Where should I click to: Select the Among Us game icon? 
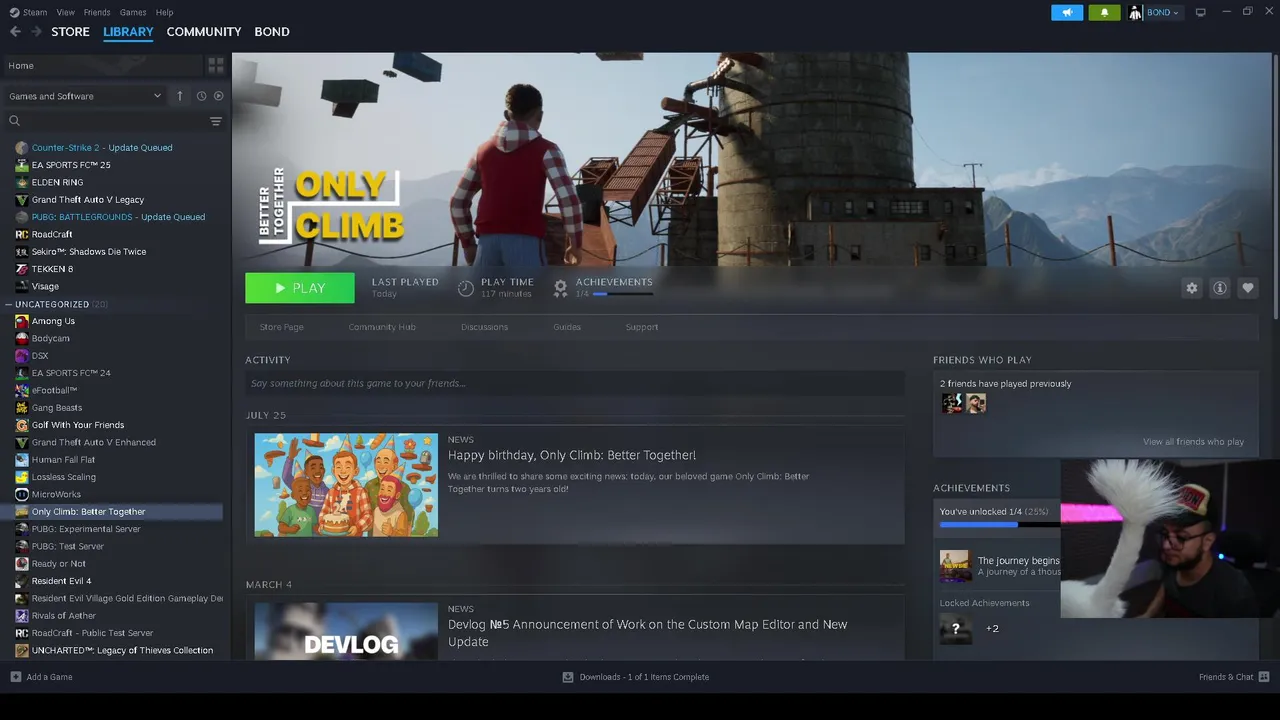click(x=22, y=321)
